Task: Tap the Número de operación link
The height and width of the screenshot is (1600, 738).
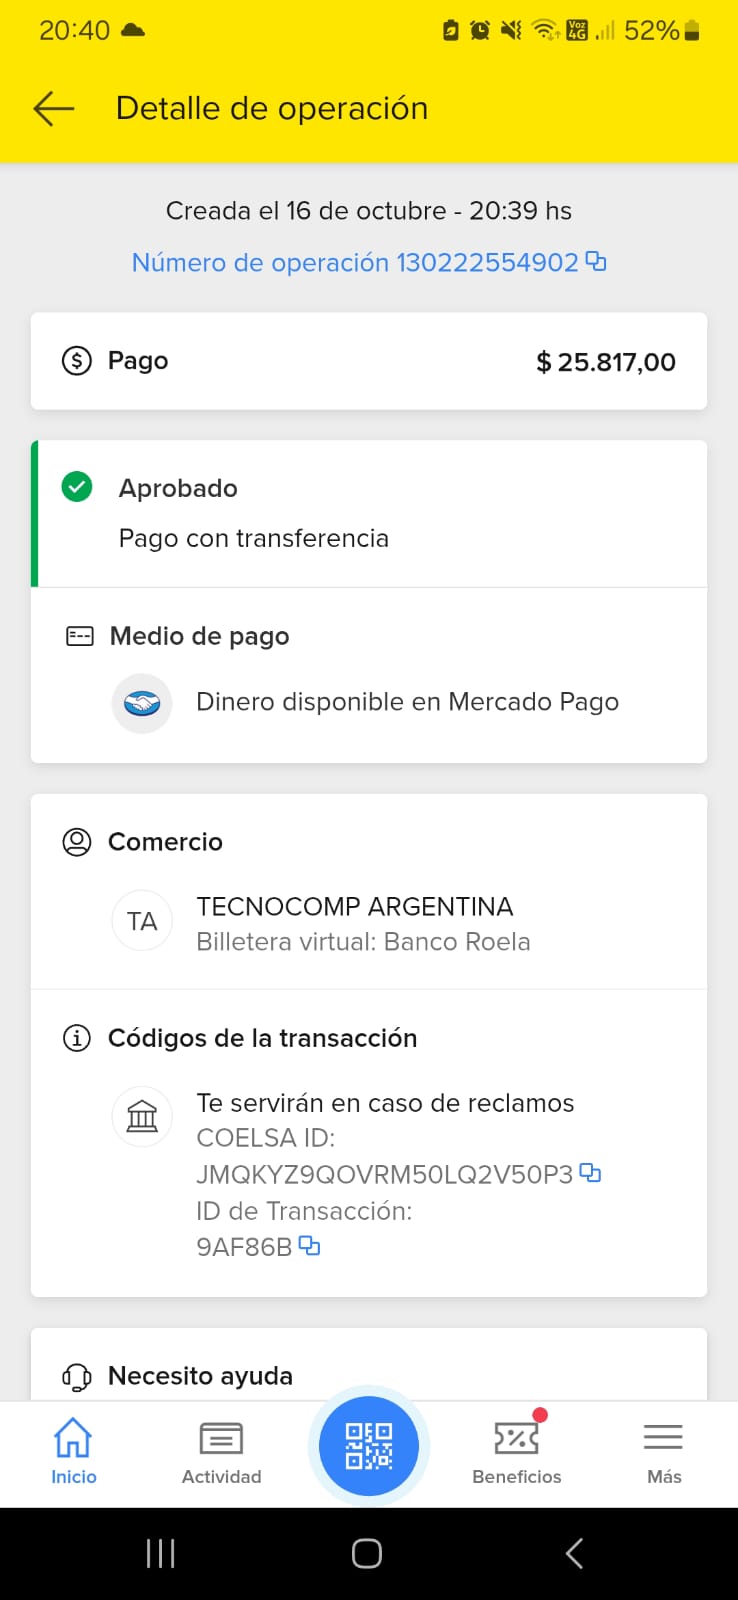Action: coord(355,262)
